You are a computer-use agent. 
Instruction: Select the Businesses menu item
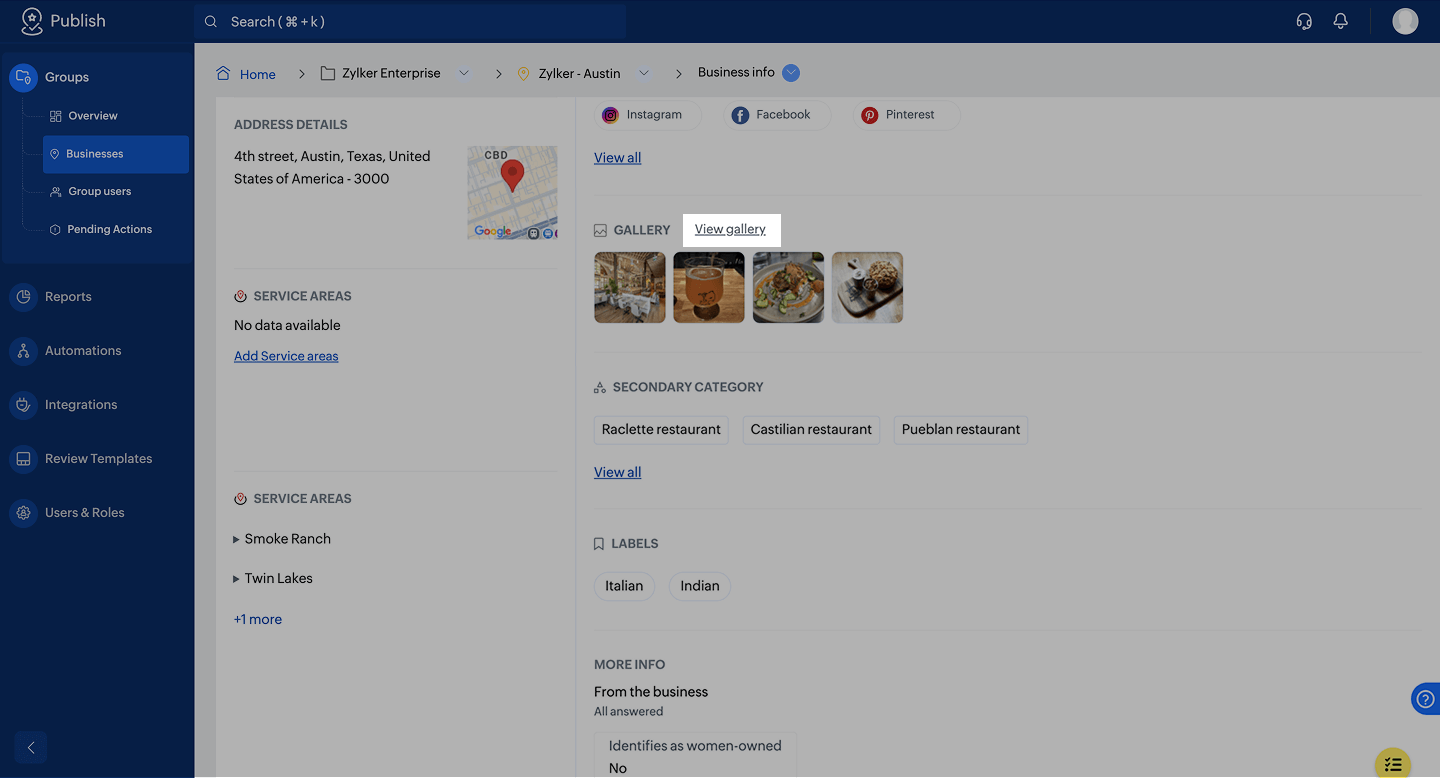click(116, 154)
